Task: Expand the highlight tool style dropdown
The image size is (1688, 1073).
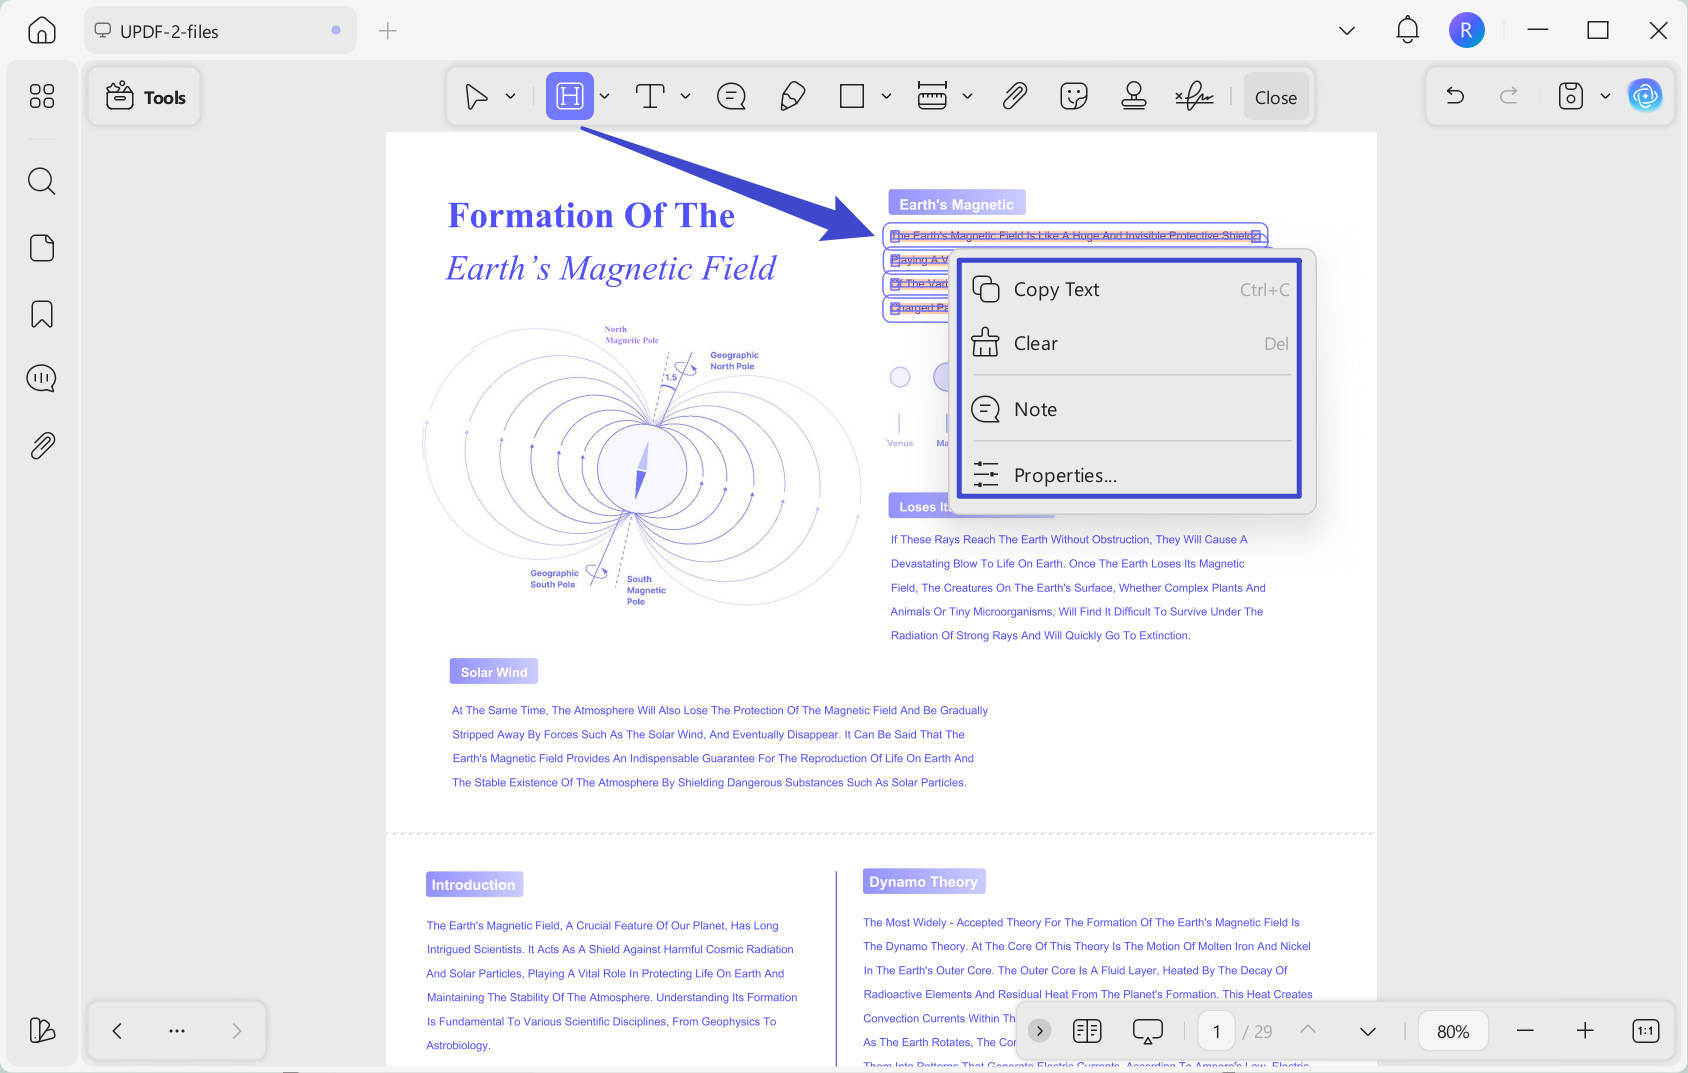Action: click(605, 96)
